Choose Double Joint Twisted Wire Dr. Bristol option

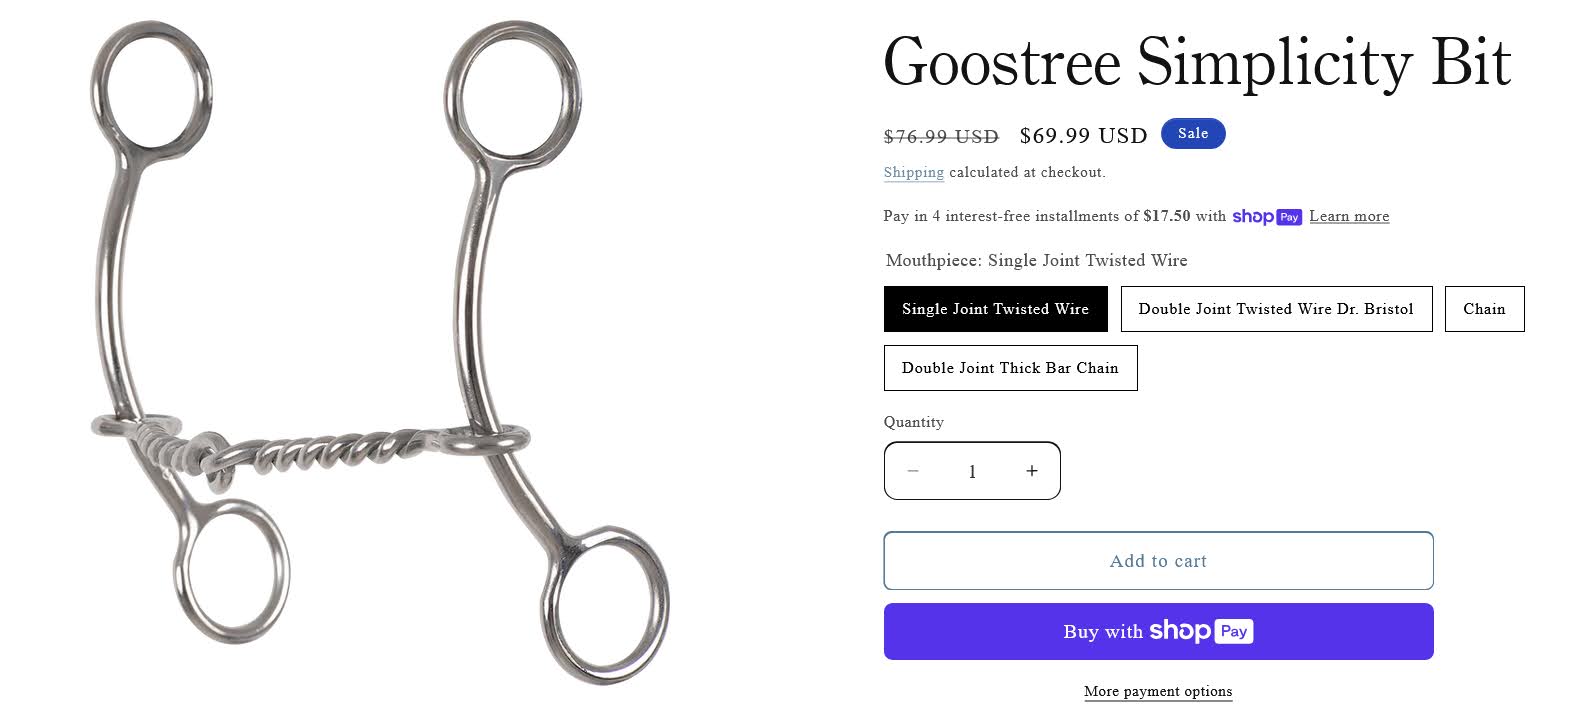click(x=1276, y=309)
